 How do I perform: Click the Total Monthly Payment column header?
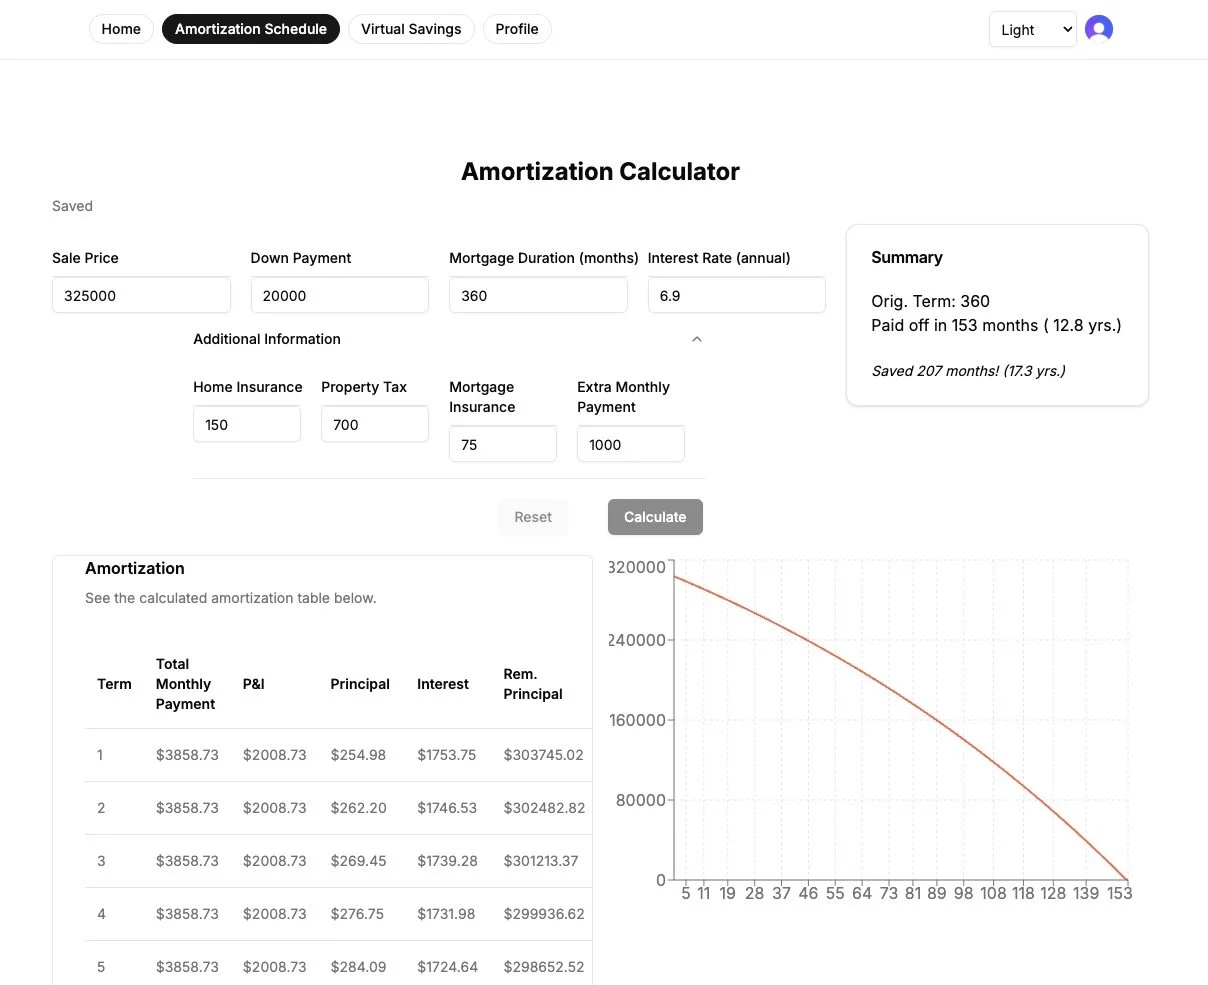click(185, 684)
